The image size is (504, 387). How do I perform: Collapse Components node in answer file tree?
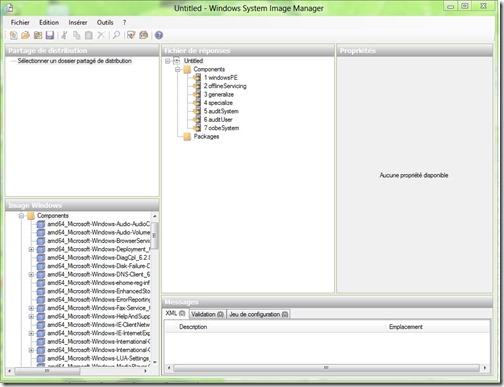click(x=178, y=69)
